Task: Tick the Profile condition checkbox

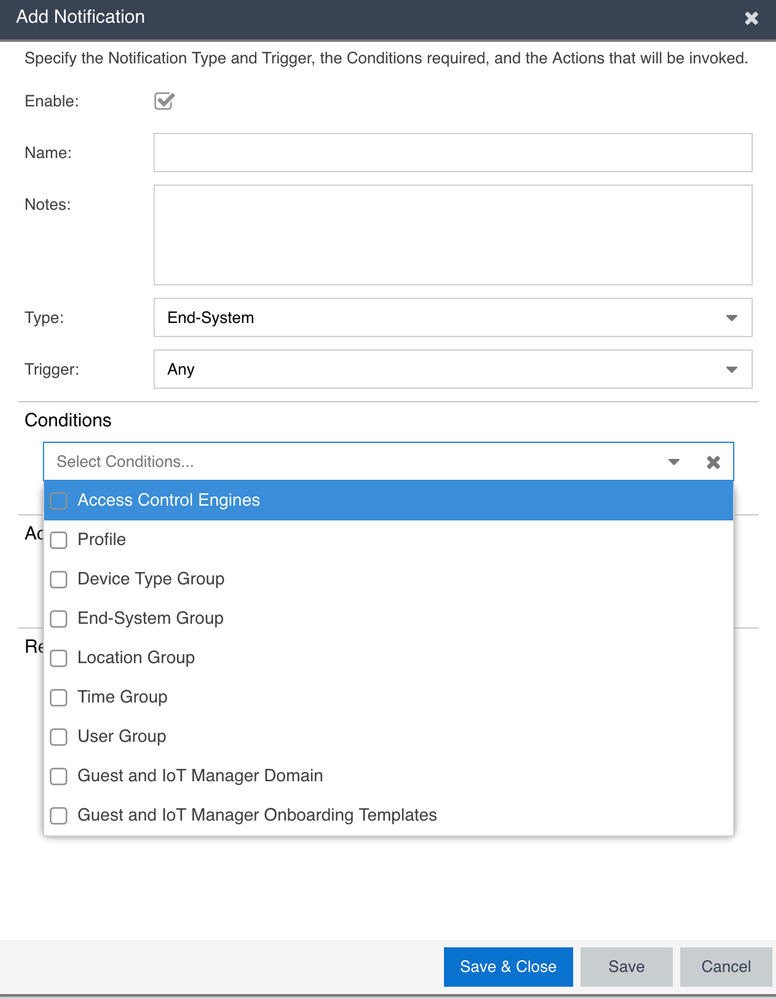Action: pos(59,540)
